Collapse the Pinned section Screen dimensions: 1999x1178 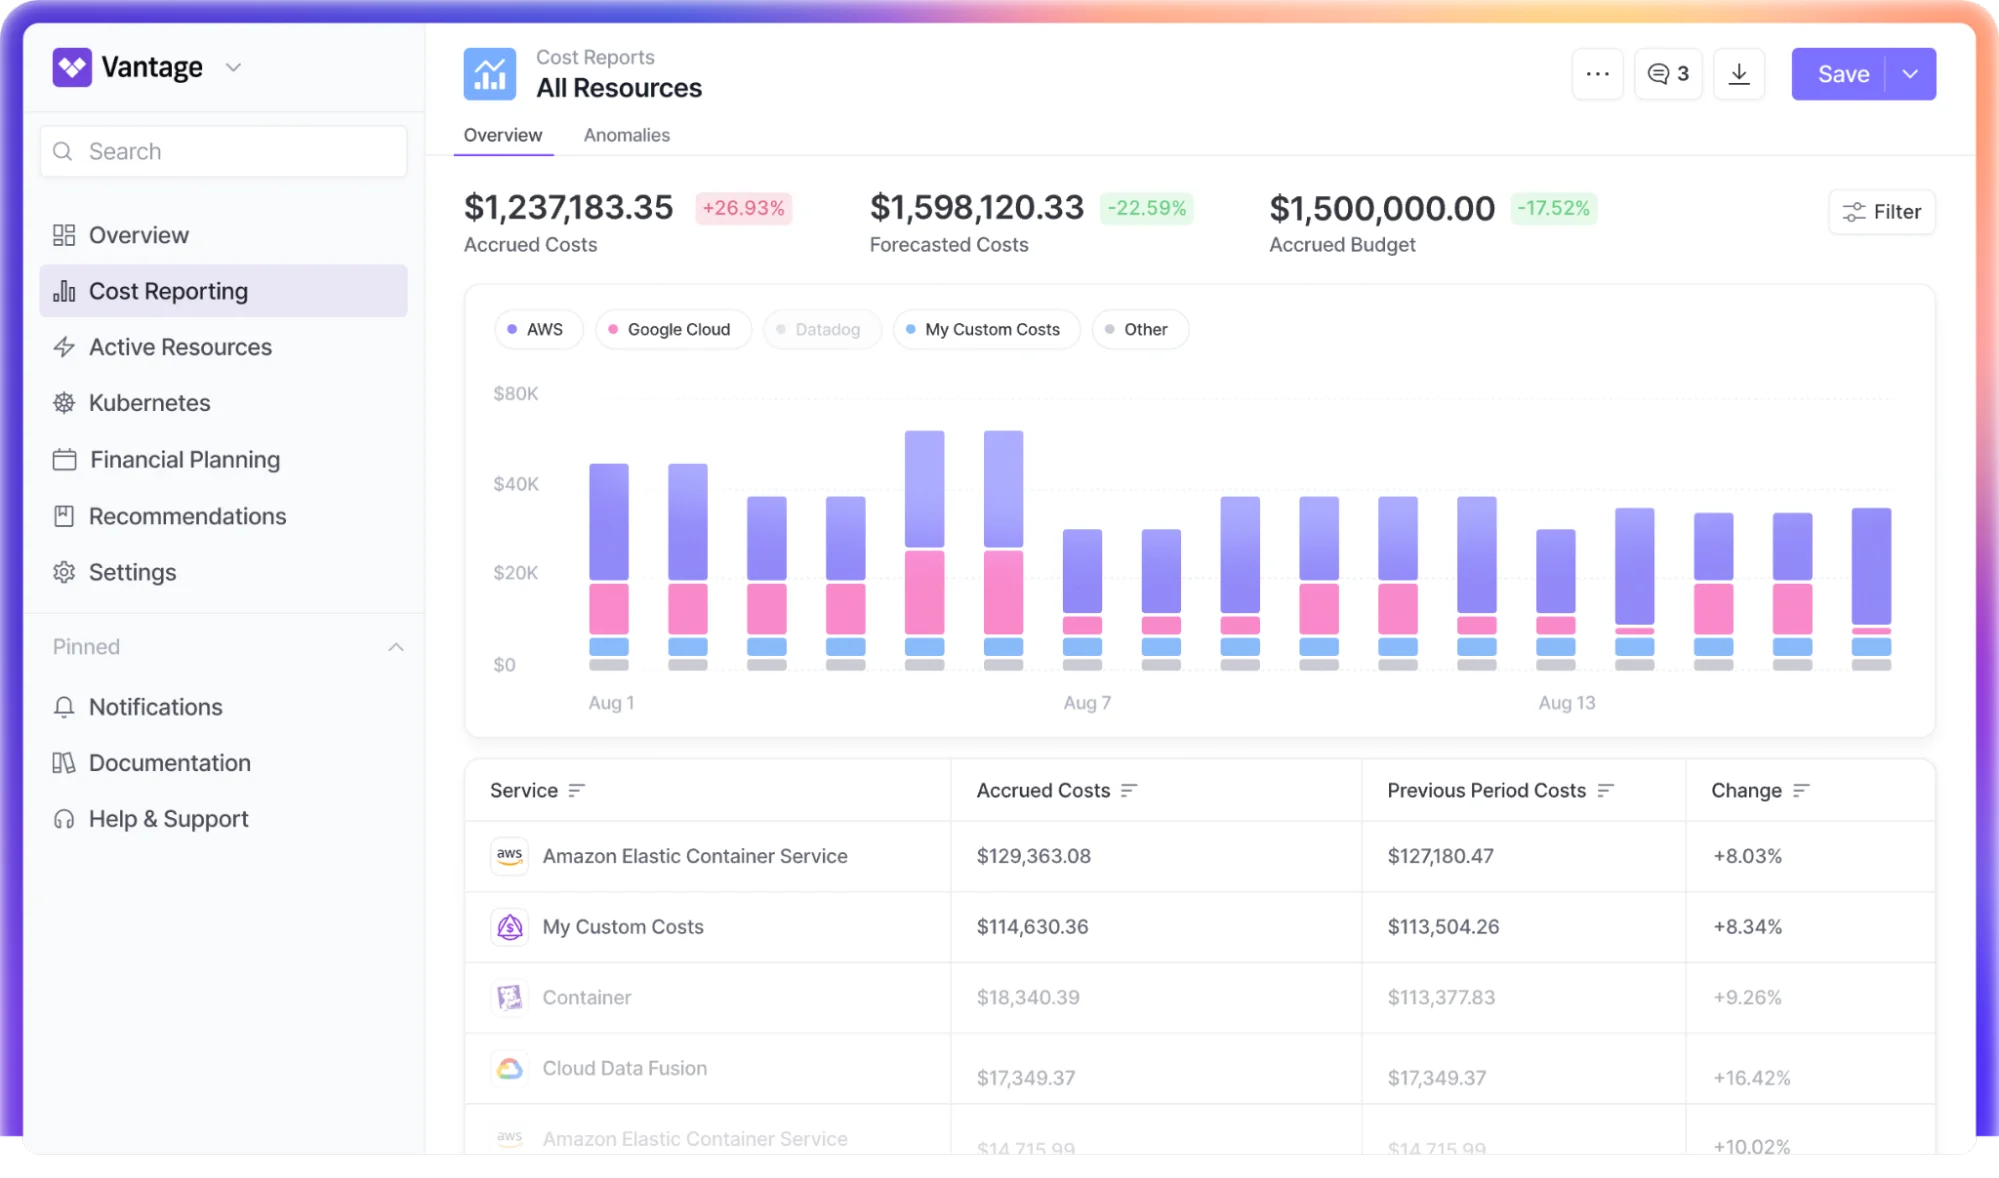(x=396, y=647)
